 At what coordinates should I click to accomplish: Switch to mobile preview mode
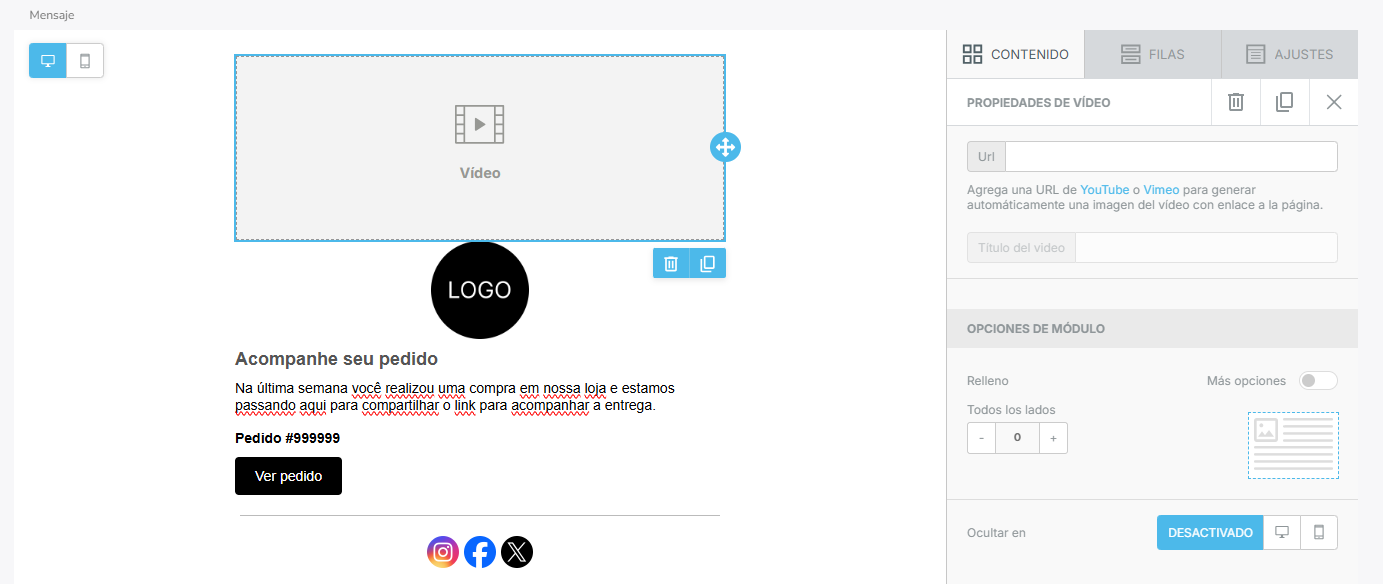click(85, 61)
